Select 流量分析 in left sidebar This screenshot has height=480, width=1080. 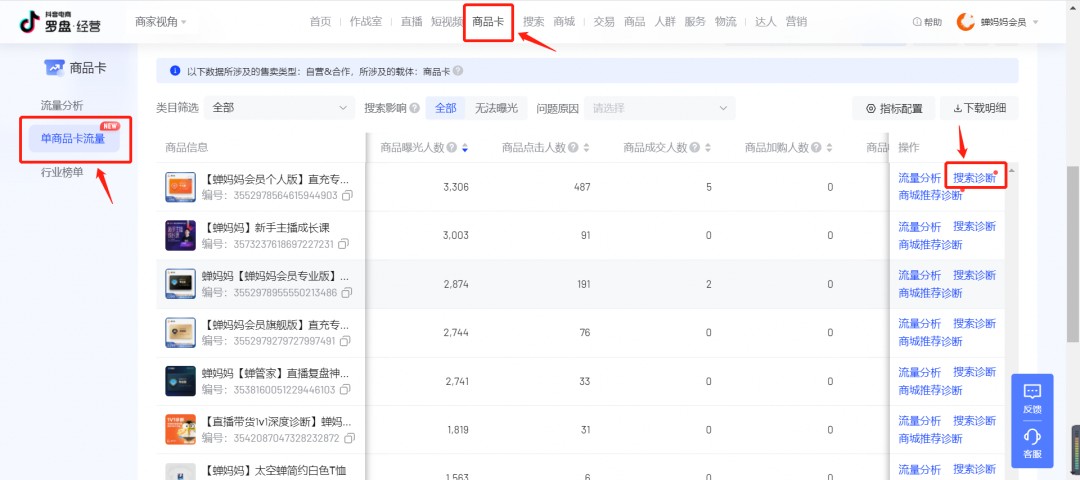click(x=62, y=105)
